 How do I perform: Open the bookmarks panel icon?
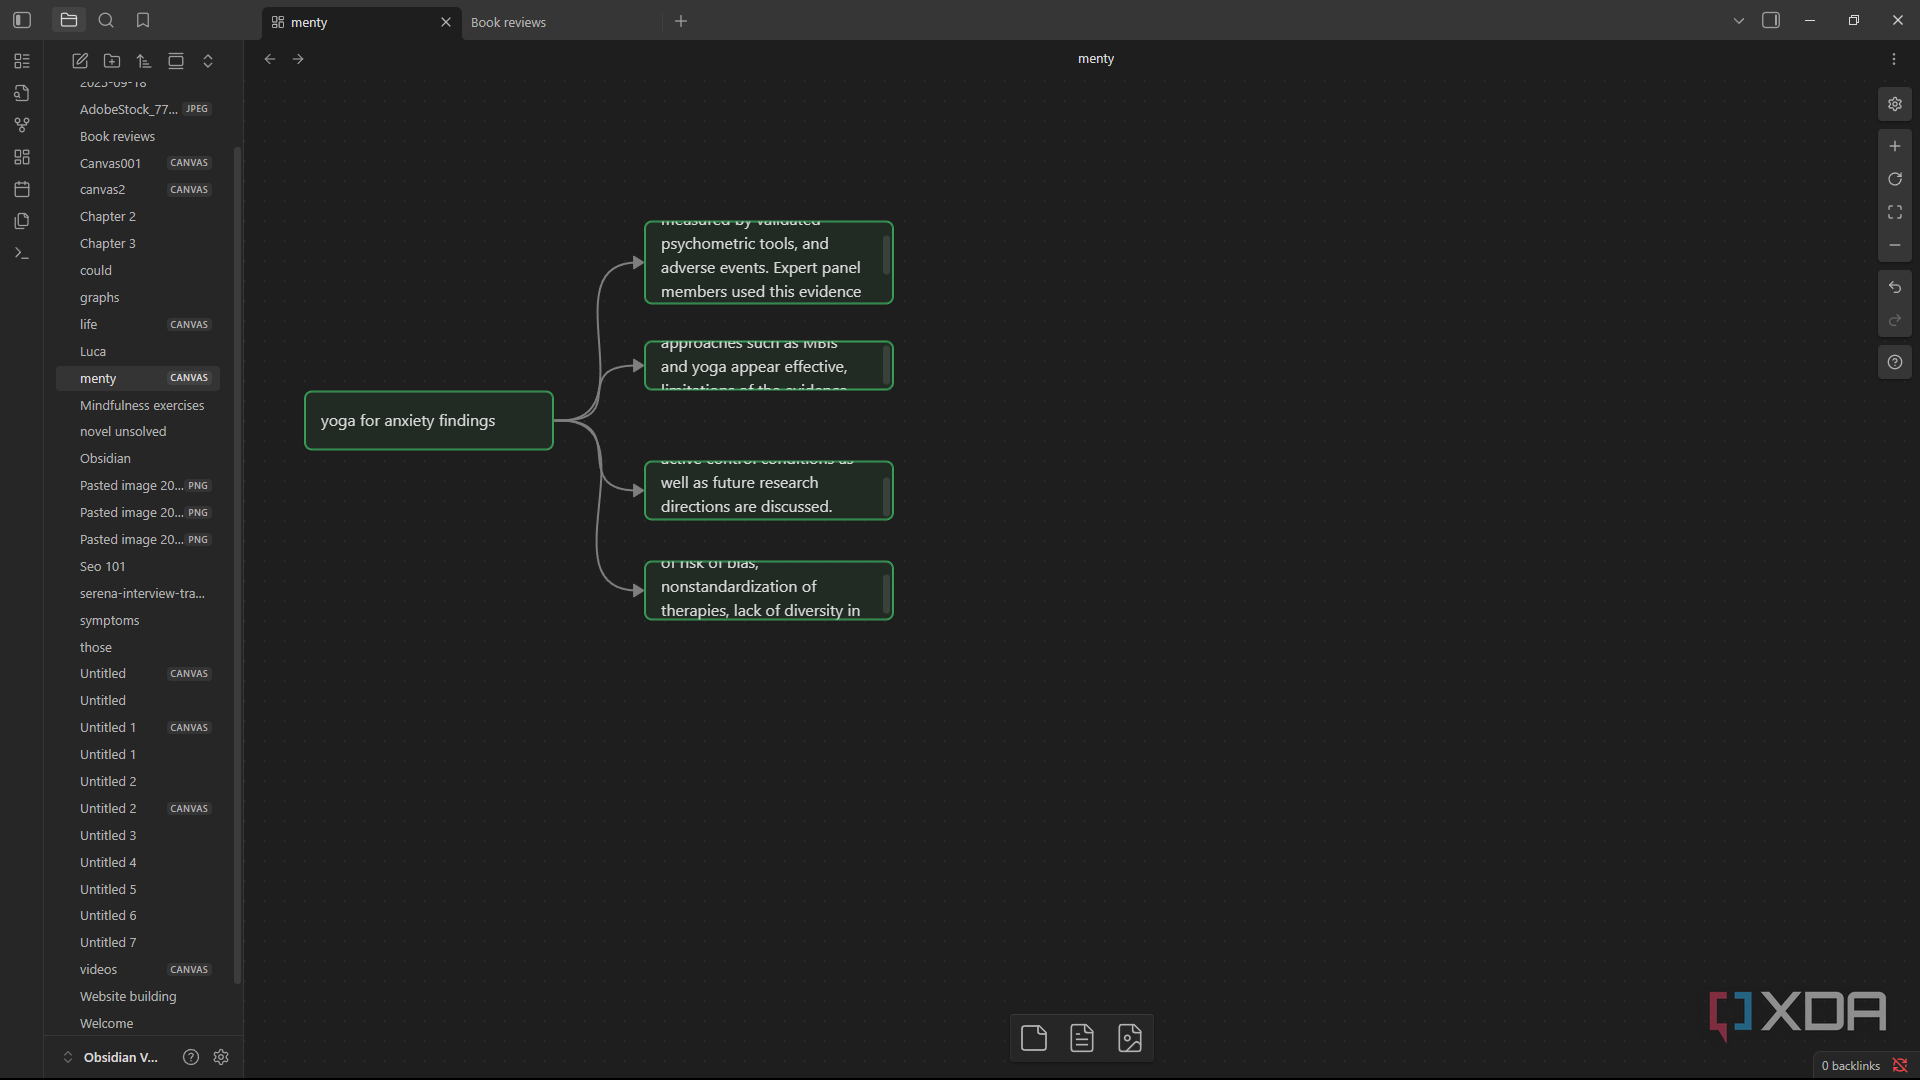click(x=143, y=20)
